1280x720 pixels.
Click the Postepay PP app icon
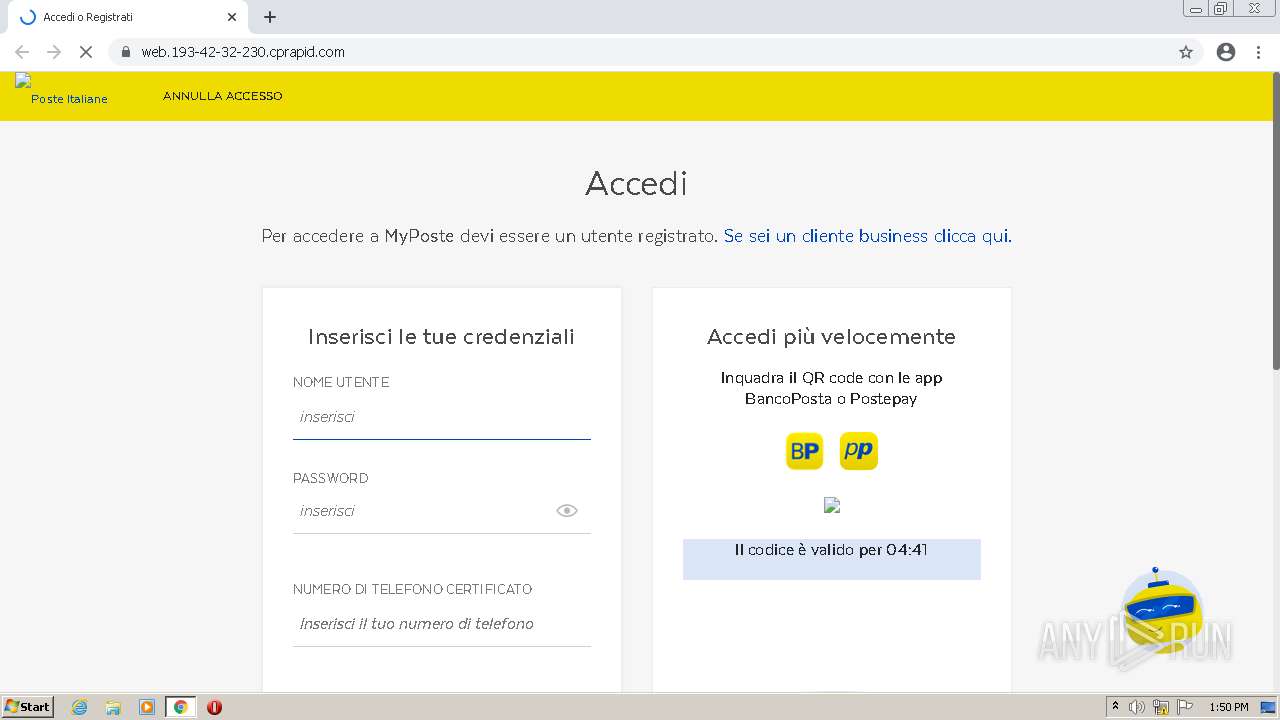click(858, 451)
